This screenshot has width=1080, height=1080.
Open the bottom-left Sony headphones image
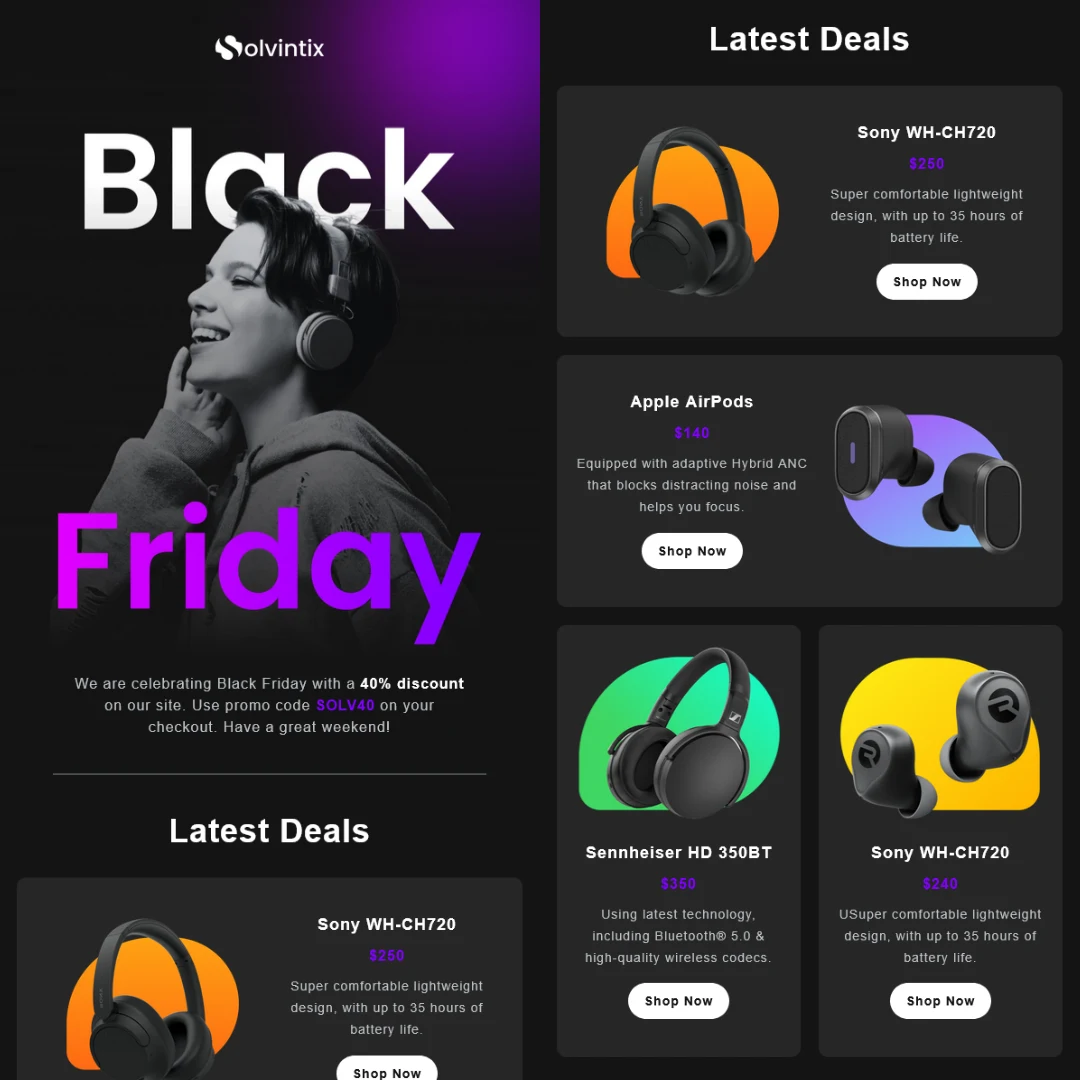[x=152, y=999]
